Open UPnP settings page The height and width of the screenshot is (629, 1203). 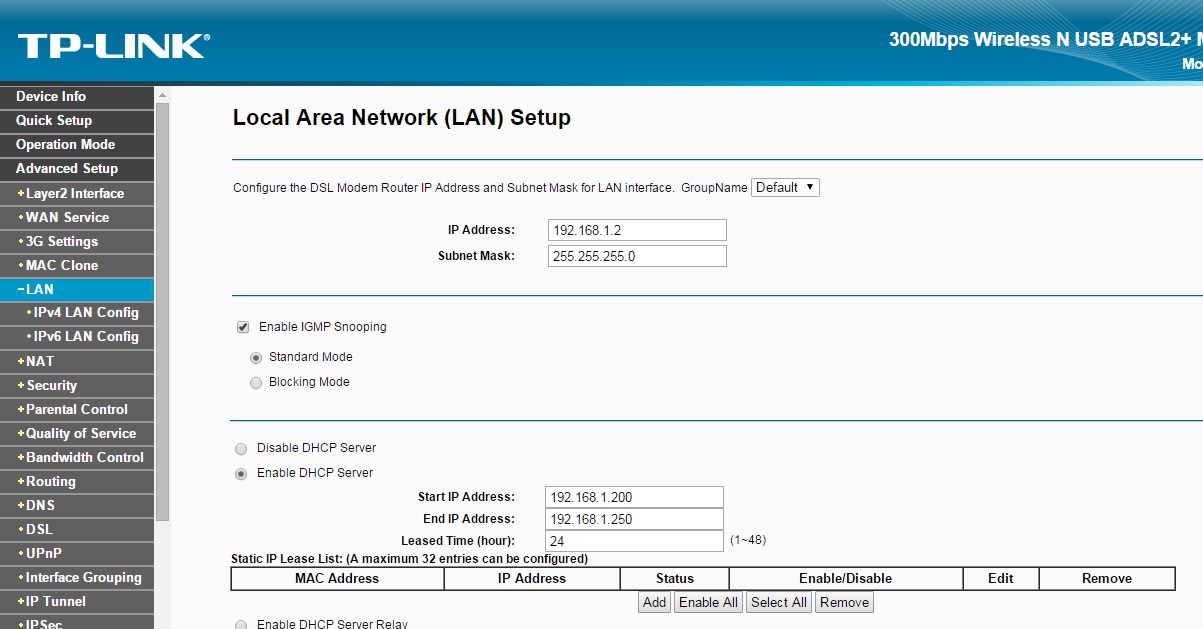(x=77, y=553)
